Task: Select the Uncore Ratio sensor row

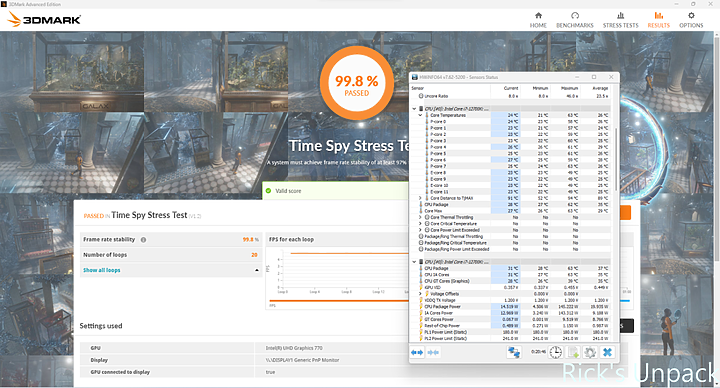Action: click(x=510, y=96)
